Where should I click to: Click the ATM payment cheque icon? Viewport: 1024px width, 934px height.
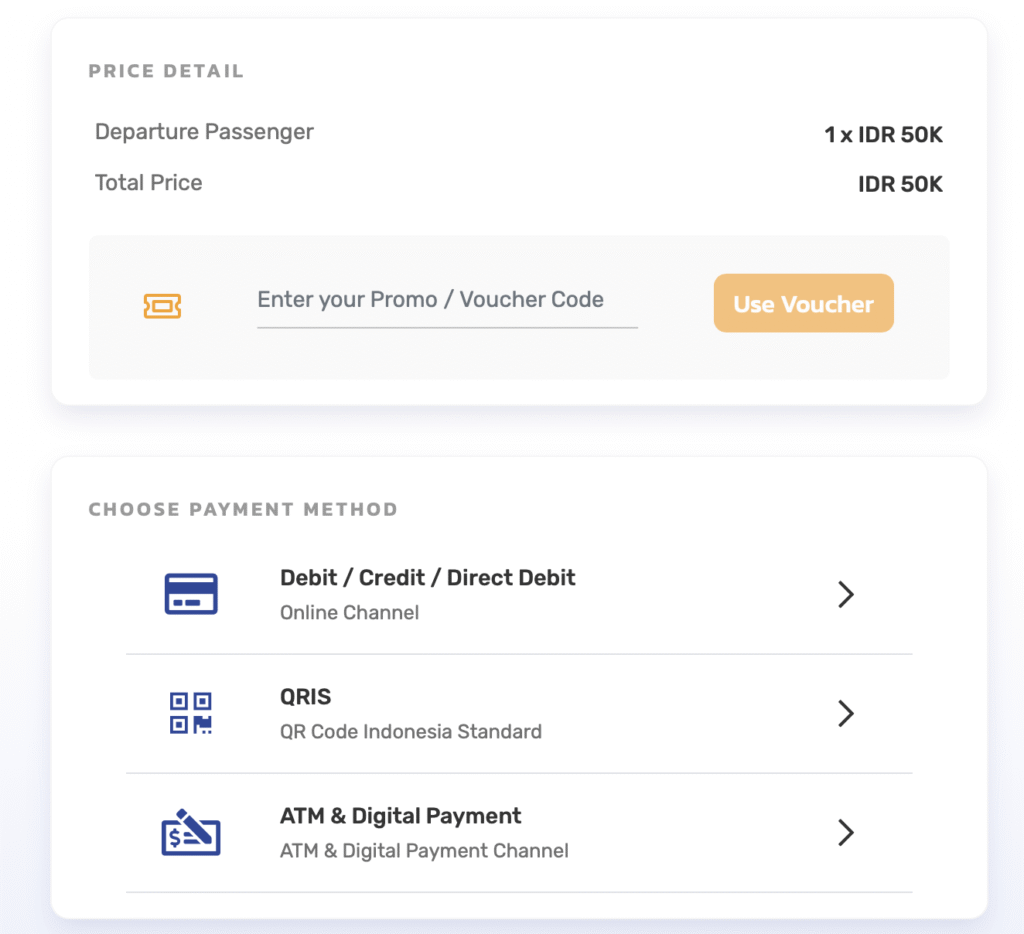pyautogui.click(x=190, y=832)
